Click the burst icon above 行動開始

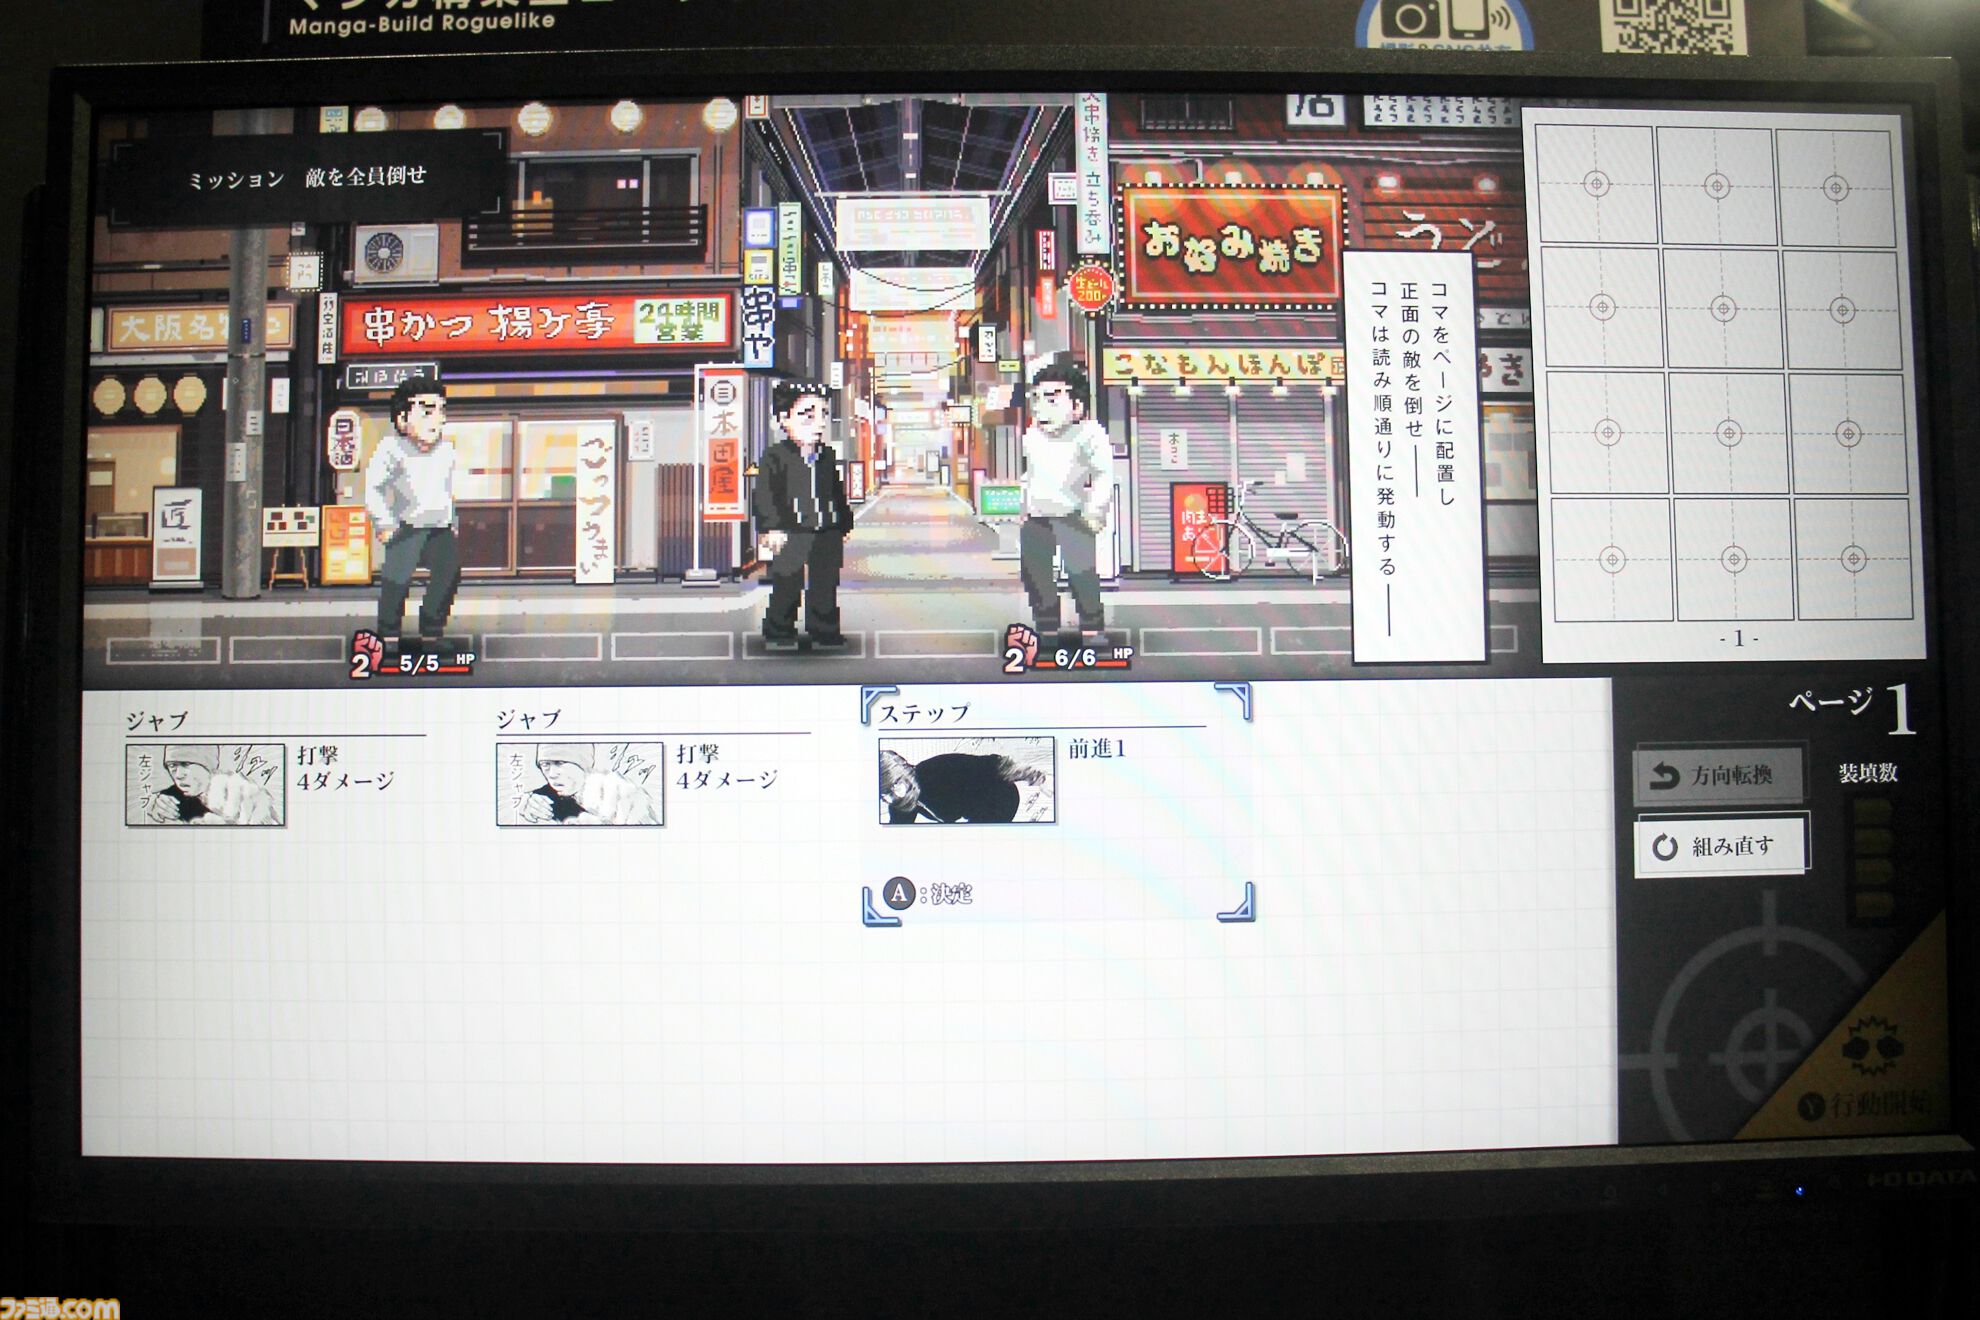click(x=1873, y=1045)
